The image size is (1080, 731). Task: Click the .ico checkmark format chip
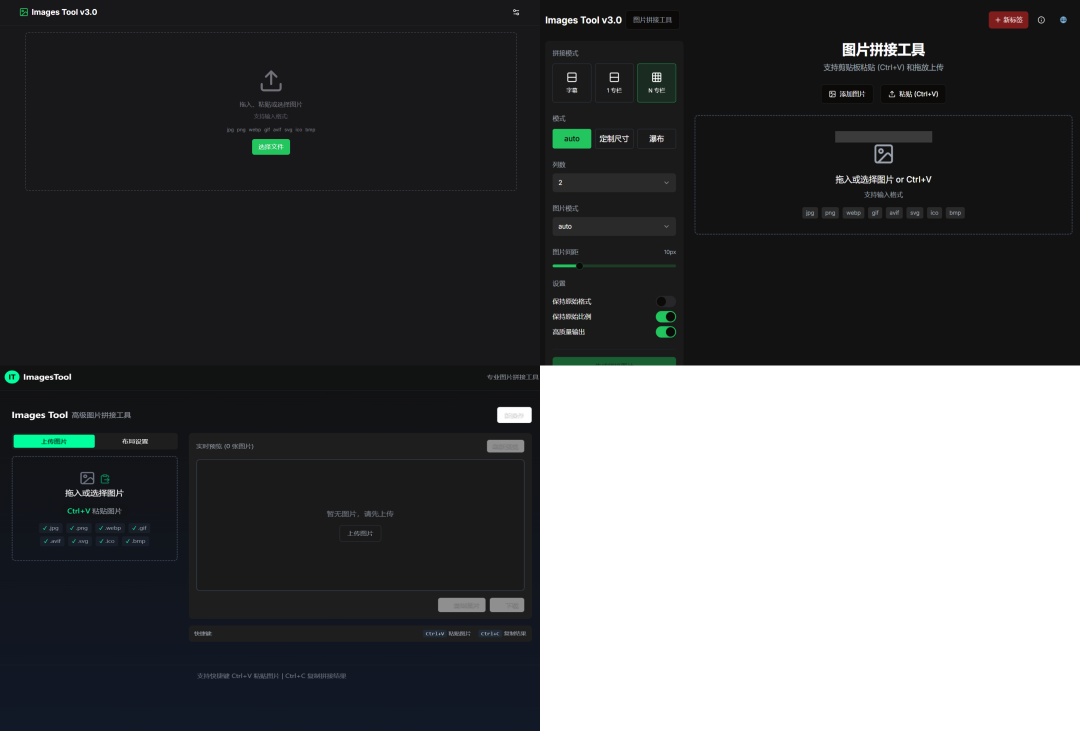click(x=107, y=541)
